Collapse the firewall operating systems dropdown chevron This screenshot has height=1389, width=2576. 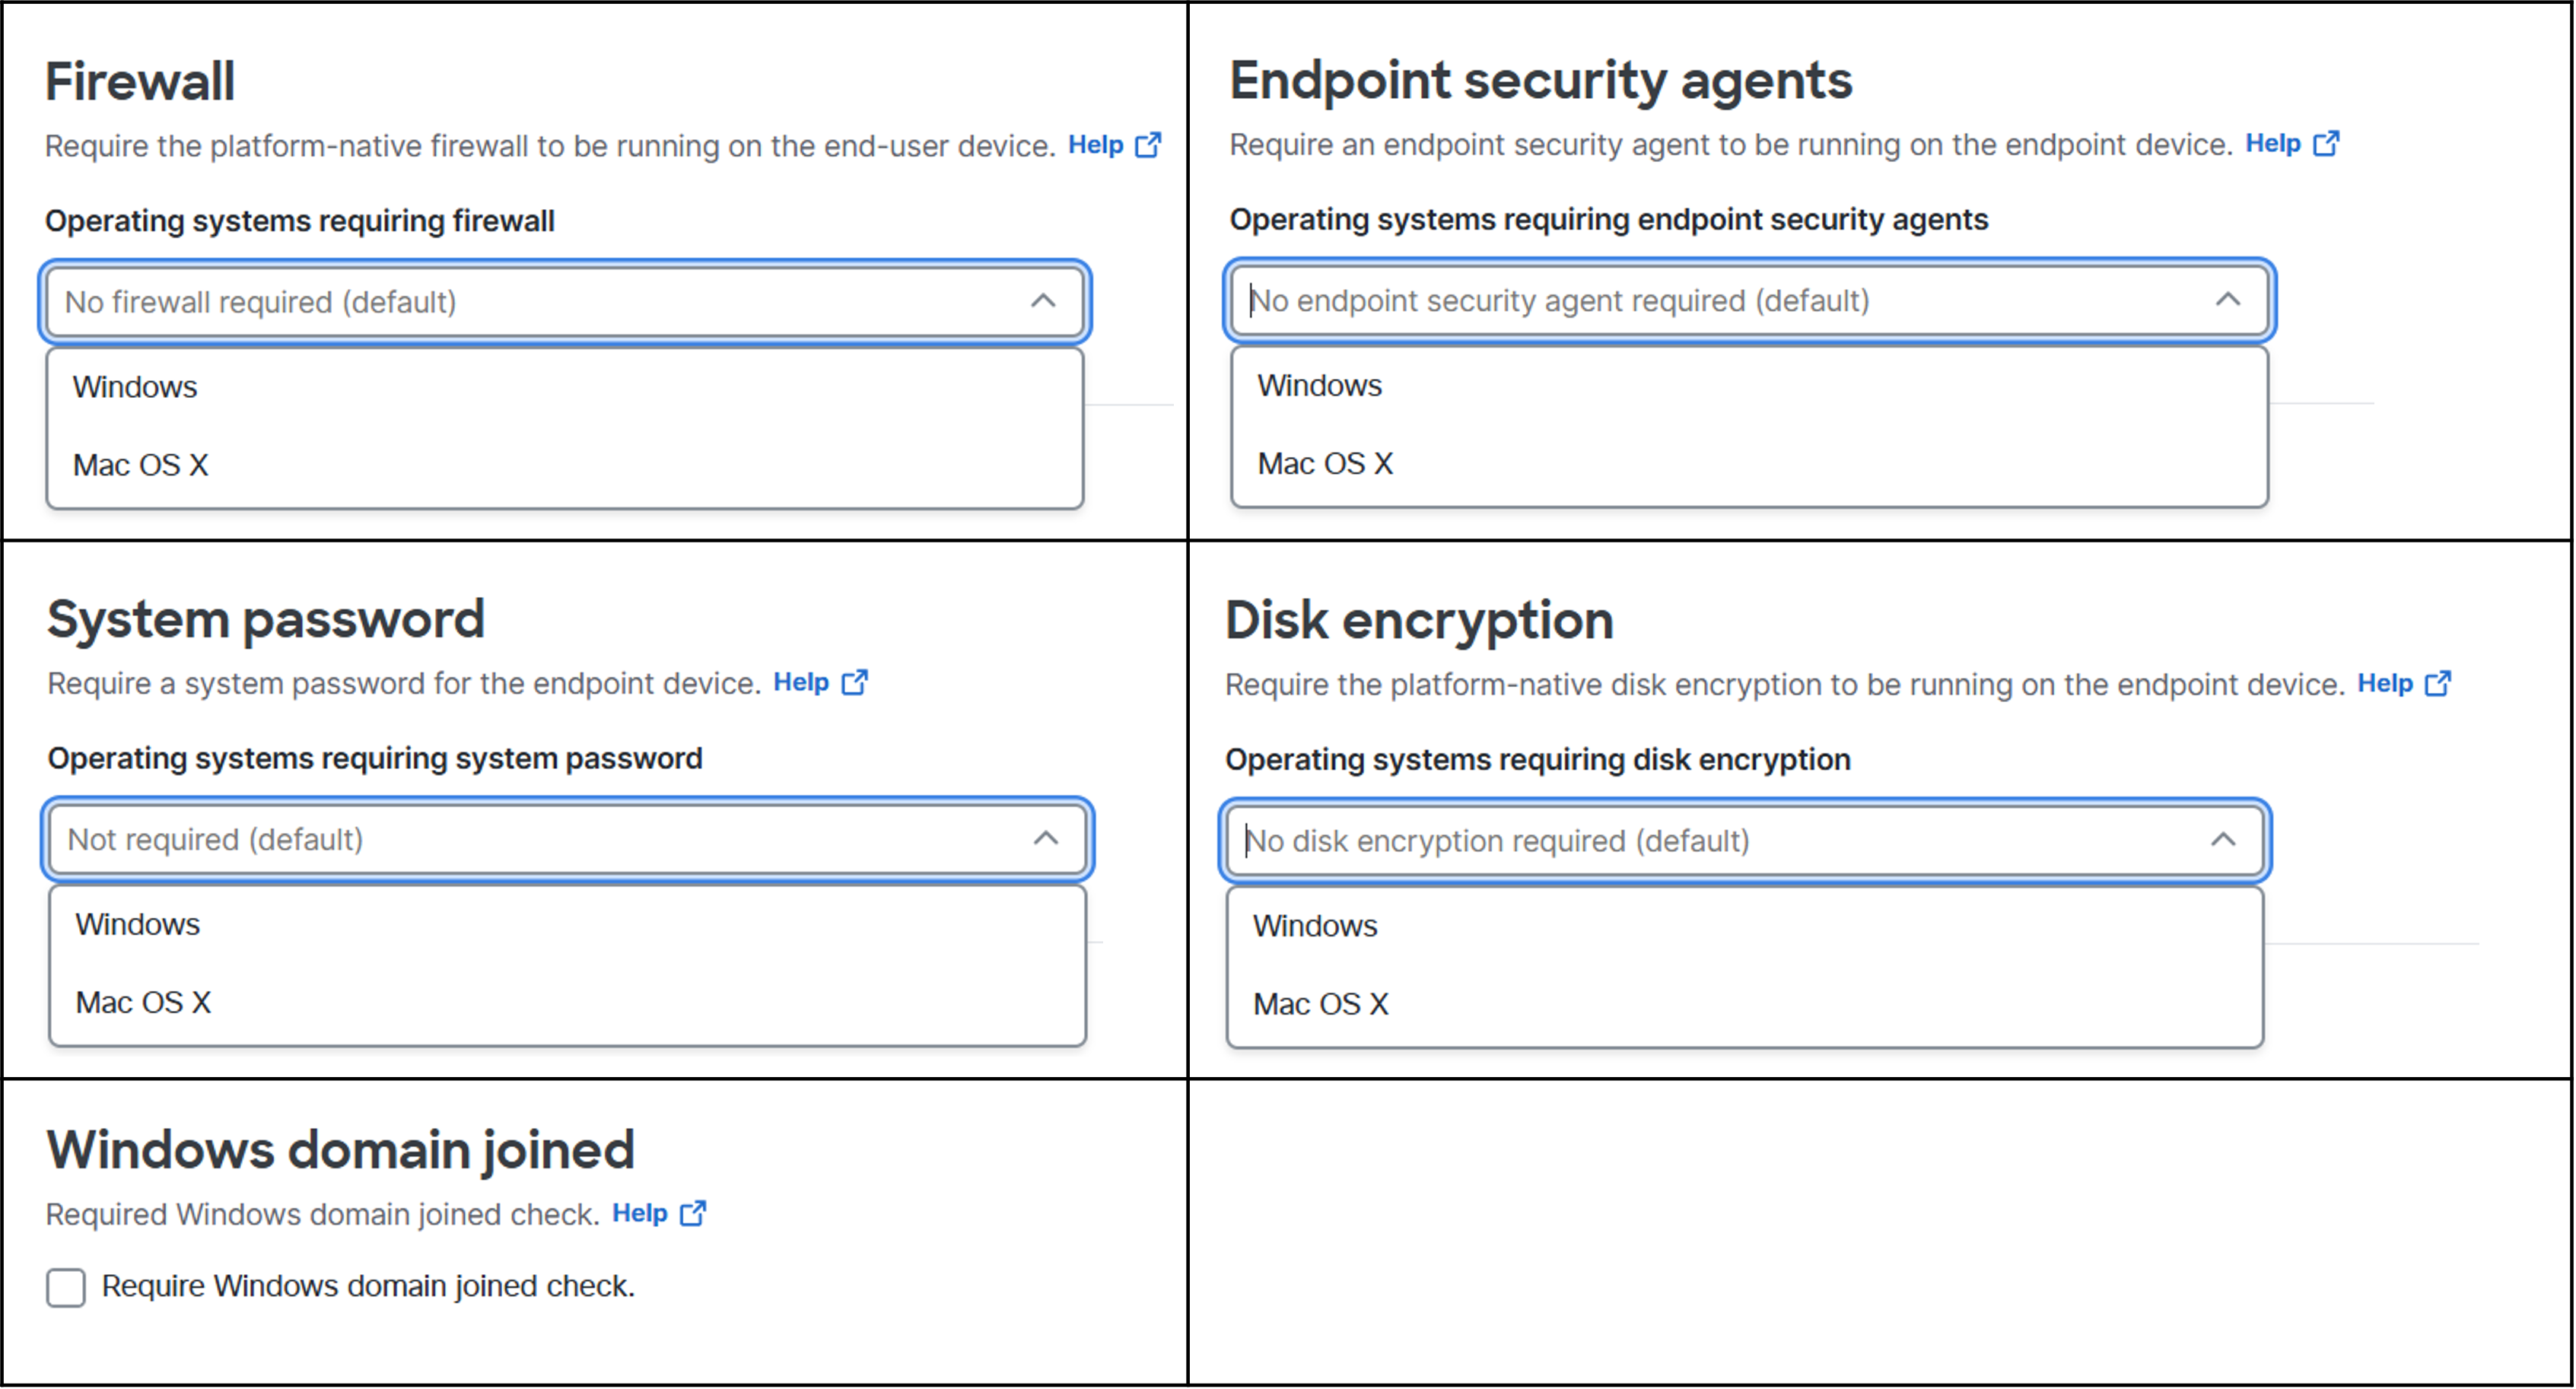(1043, 301)
